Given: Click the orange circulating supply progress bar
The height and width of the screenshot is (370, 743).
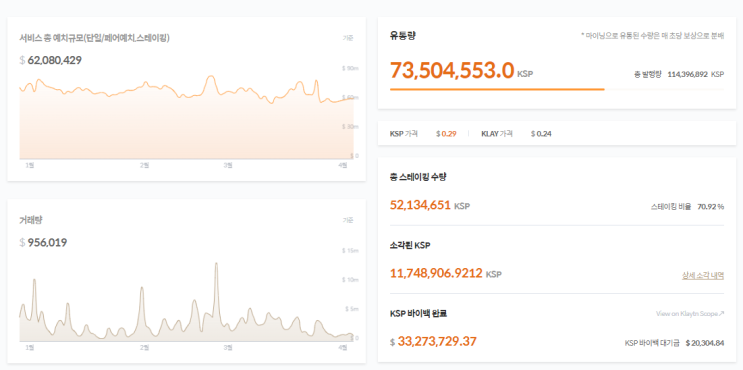Looking at the screenshot, I should tap(497, 89).
